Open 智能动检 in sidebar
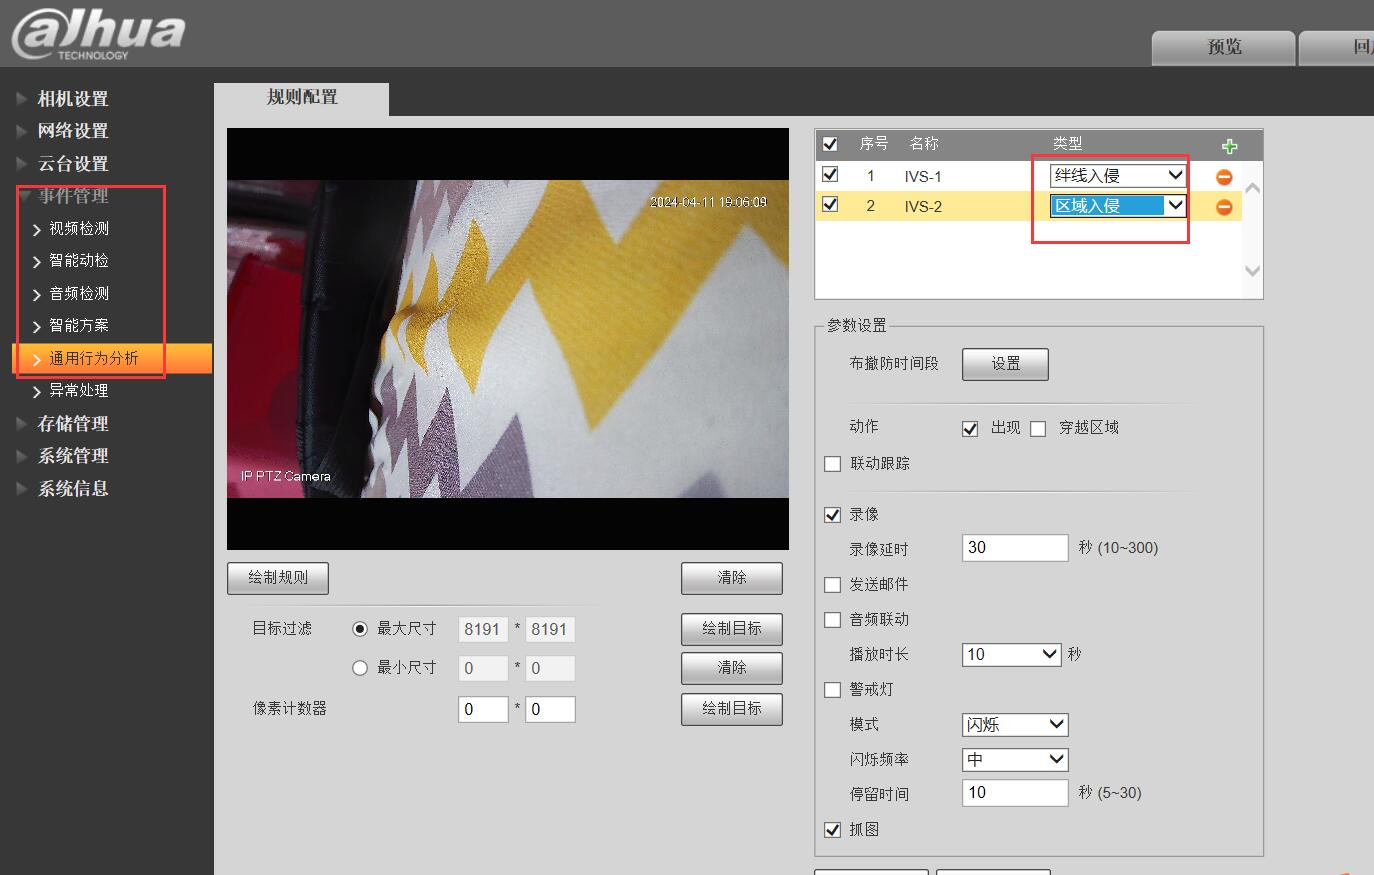The height and width of the screenshot is (875, 1374). [x=79, y=261]
